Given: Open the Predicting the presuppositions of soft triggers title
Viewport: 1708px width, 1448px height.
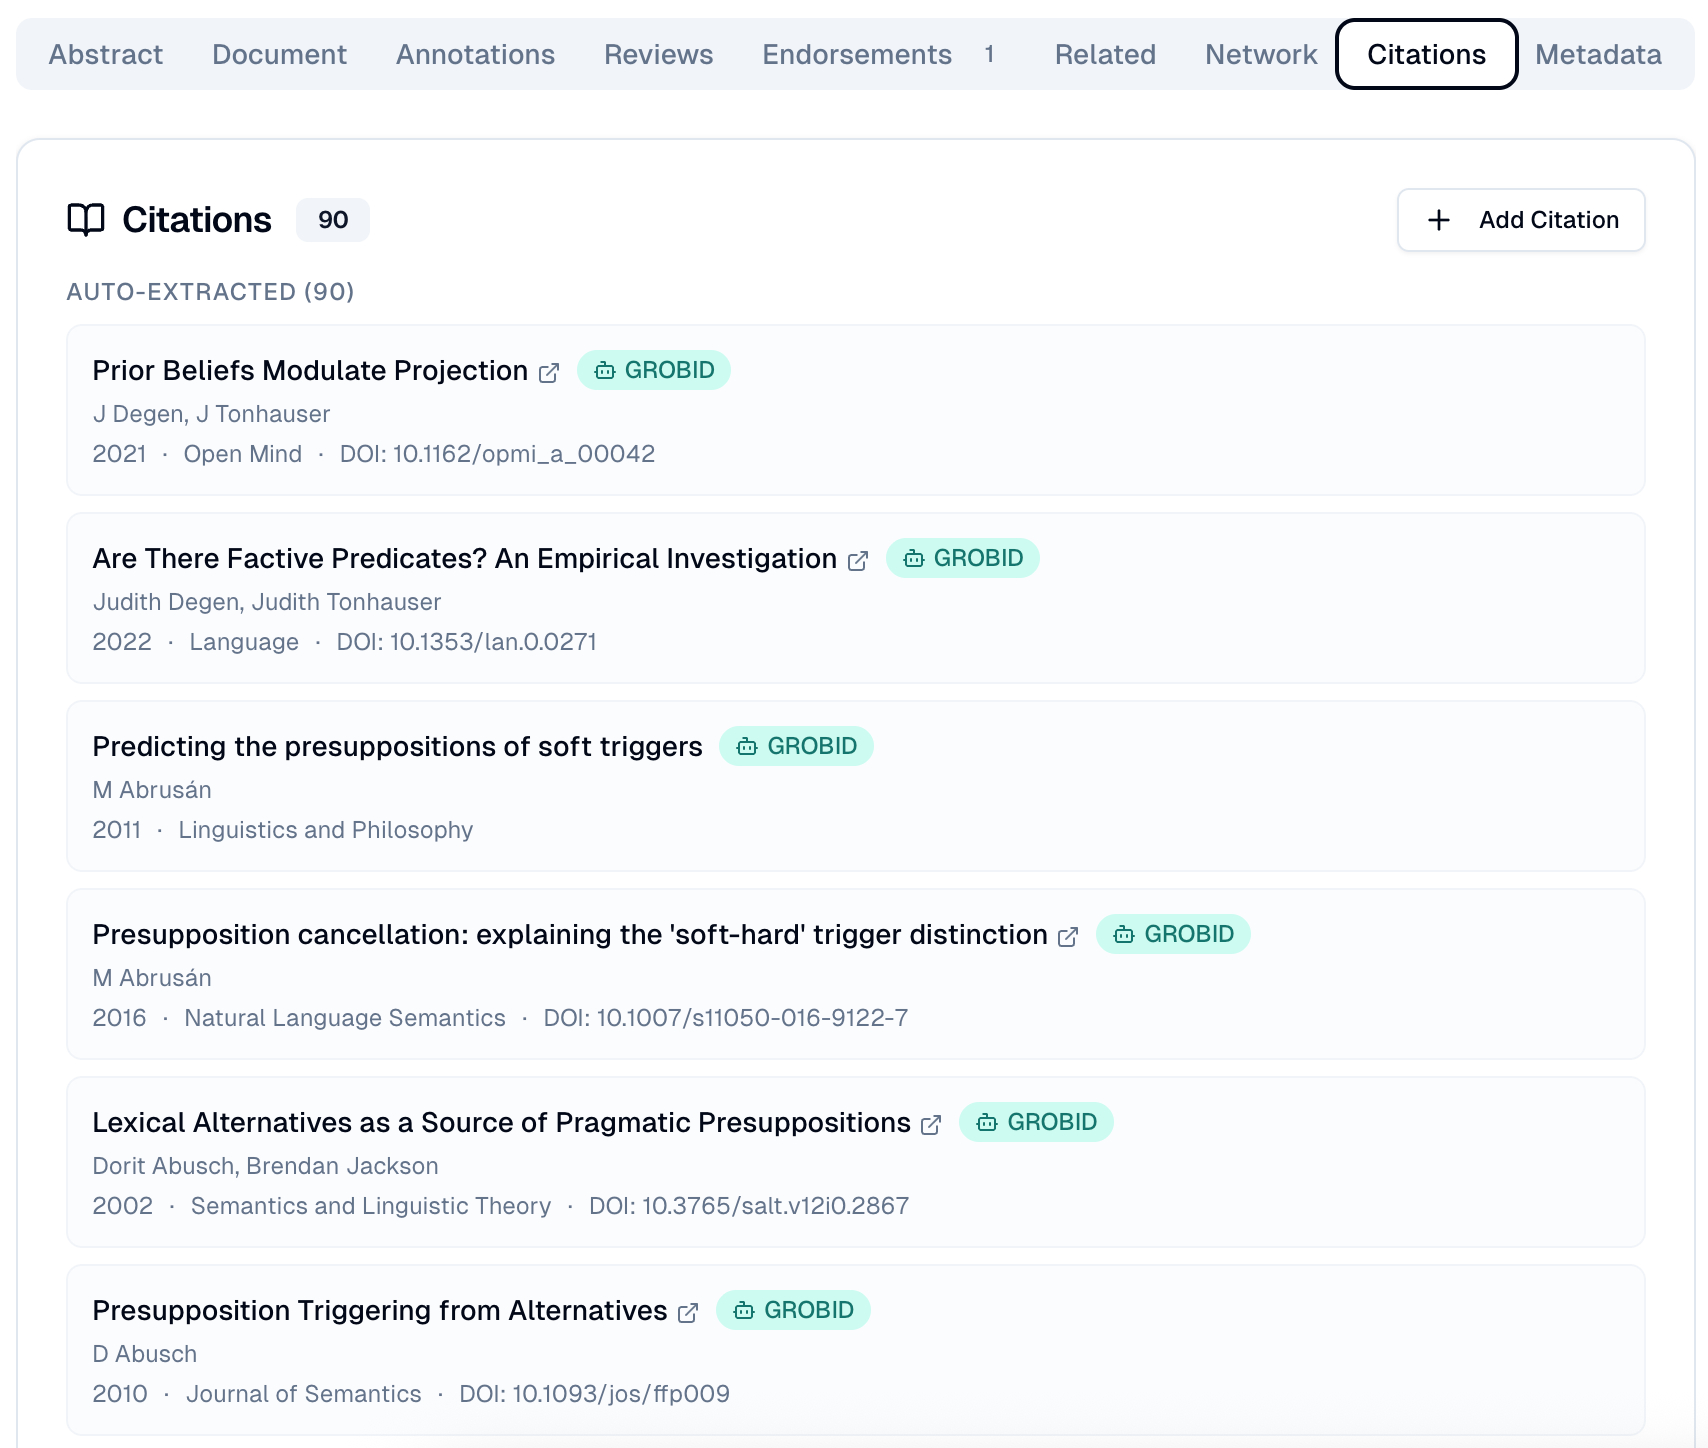Looking at the screenshot, I should (397, 746).
